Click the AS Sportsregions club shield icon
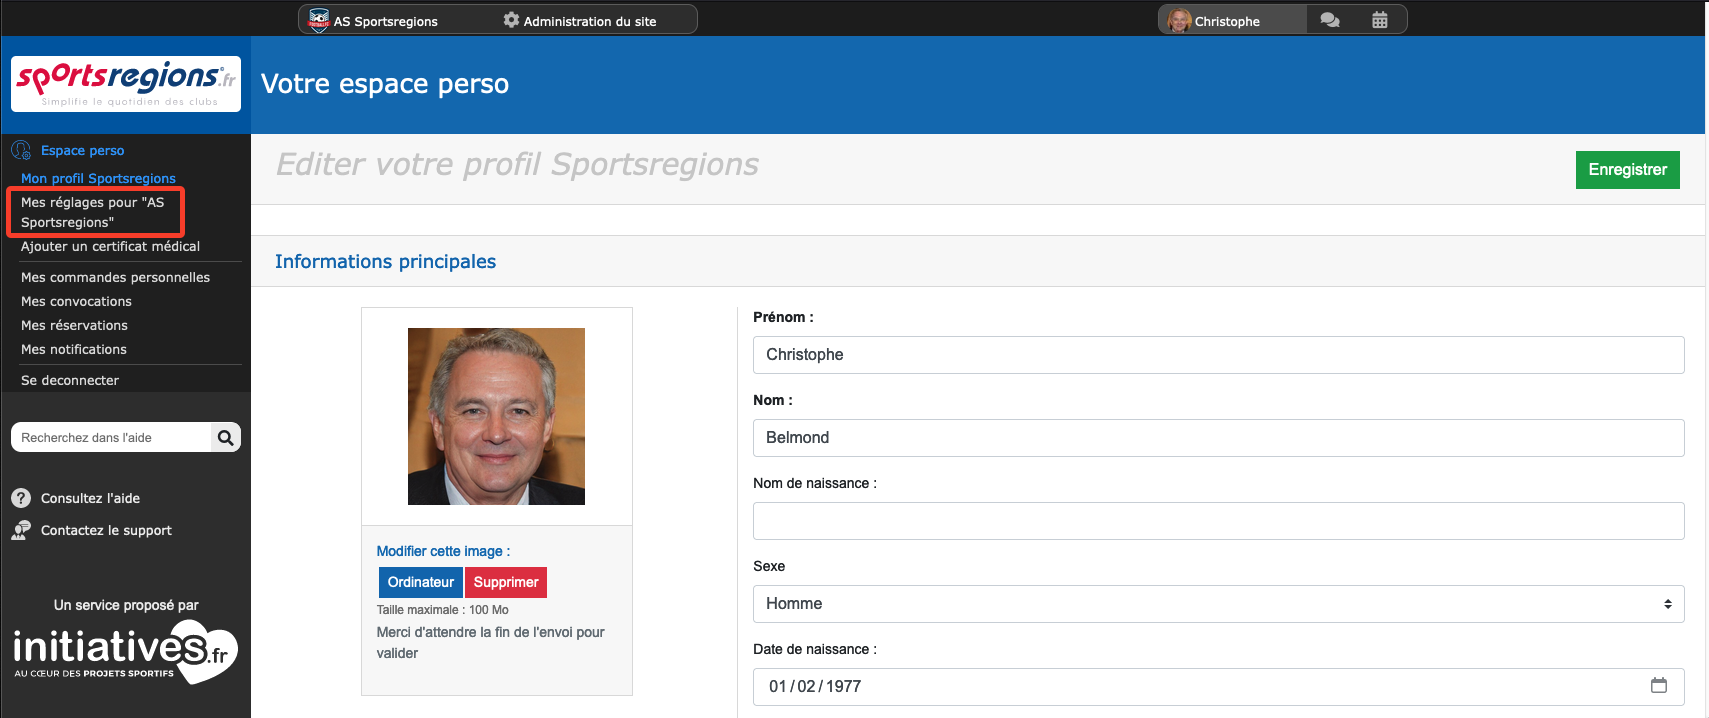 (x=319, y=20)
